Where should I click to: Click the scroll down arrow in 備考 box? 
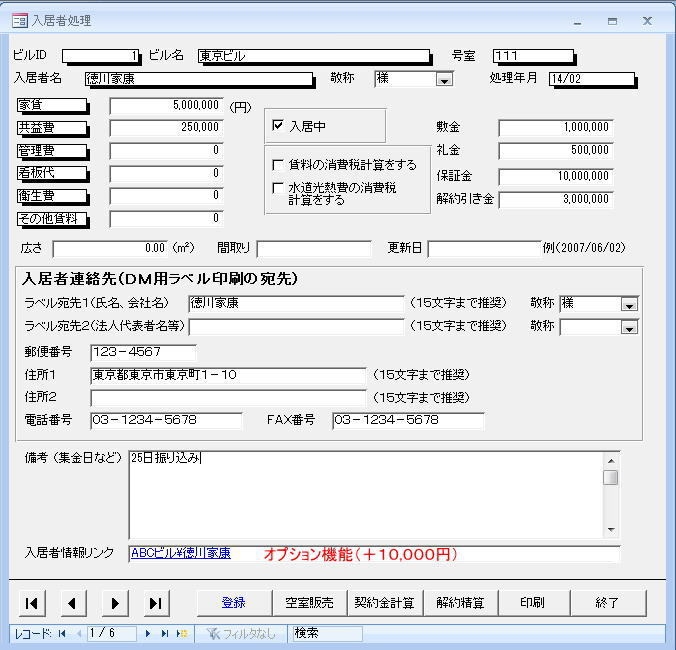point(611,530)
